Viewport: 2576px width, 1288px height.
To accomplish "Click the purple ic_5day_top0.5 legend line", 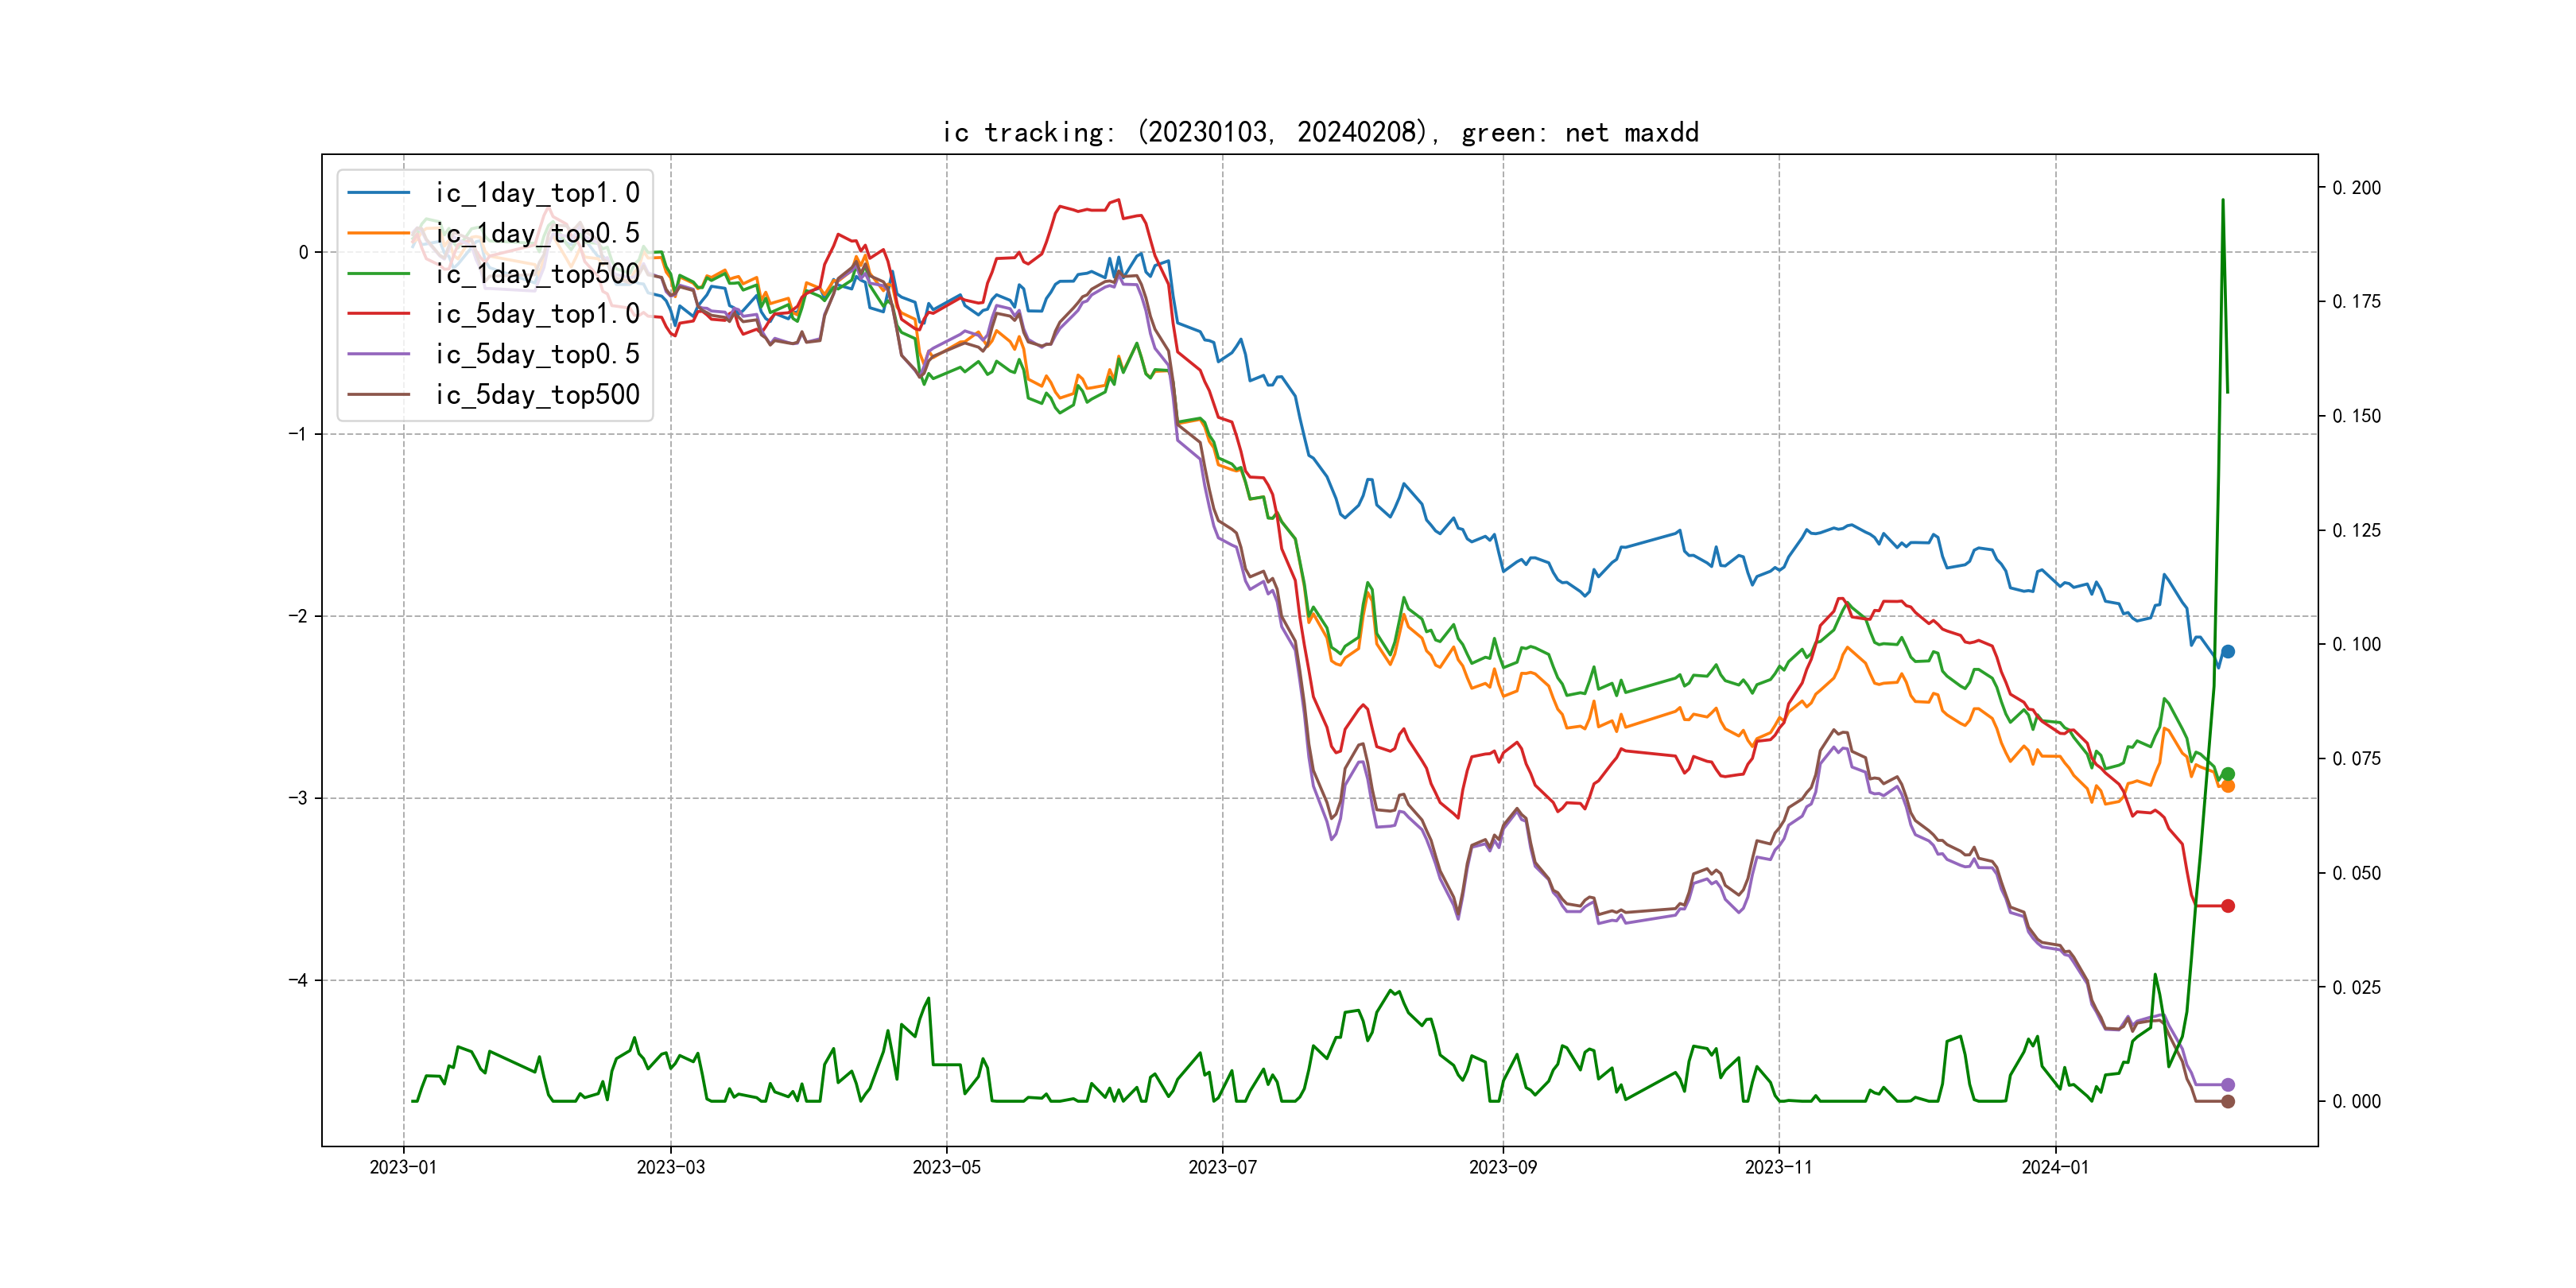I will [x=378, y=354].
